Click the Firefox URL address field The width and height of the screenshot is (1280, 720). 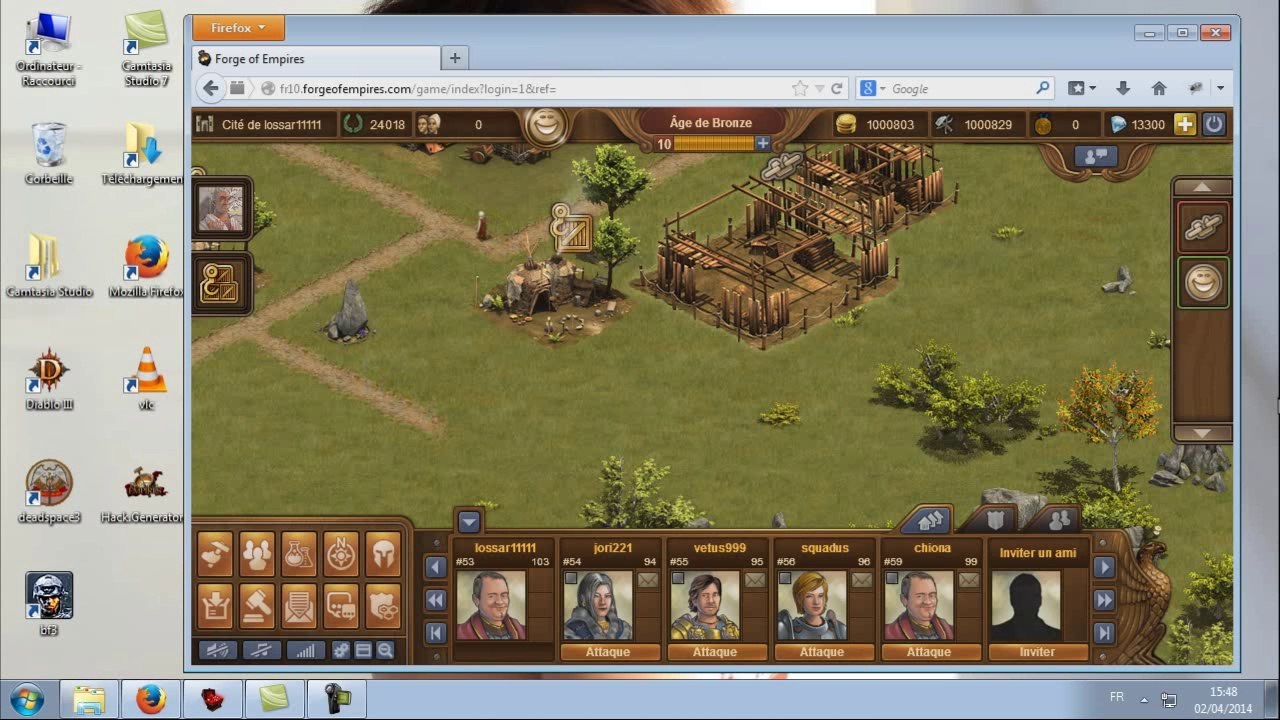pyautogui.click(x=530, y=89)
